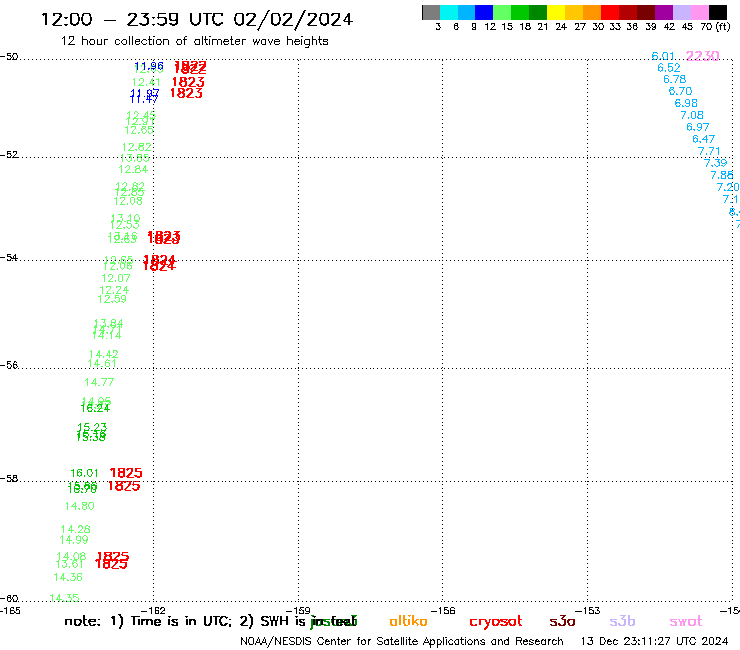
Task: Click the wave height value '12.41'
Action: coord(146,82)
